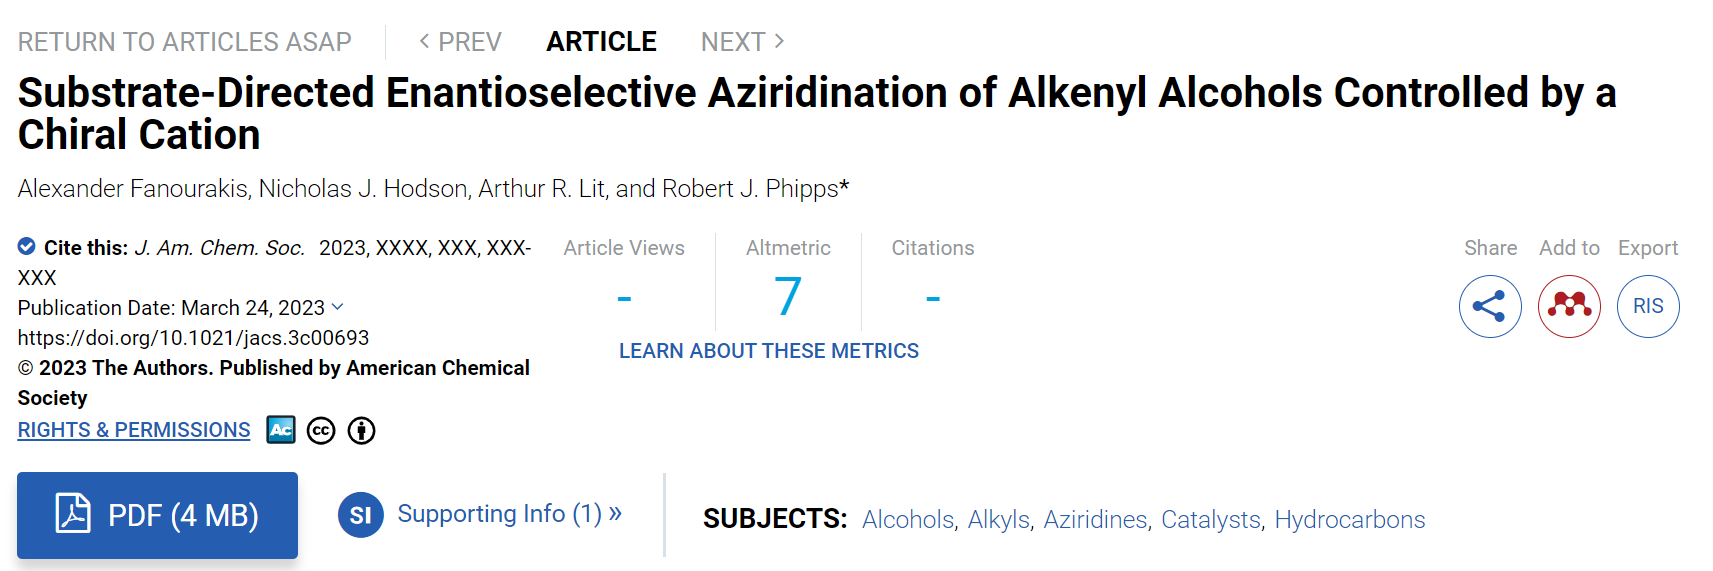Image resolution: width=1713 pixels, height=571 pixels.
Task: Return to Articles ASAP link
Action: click(185, 42)
